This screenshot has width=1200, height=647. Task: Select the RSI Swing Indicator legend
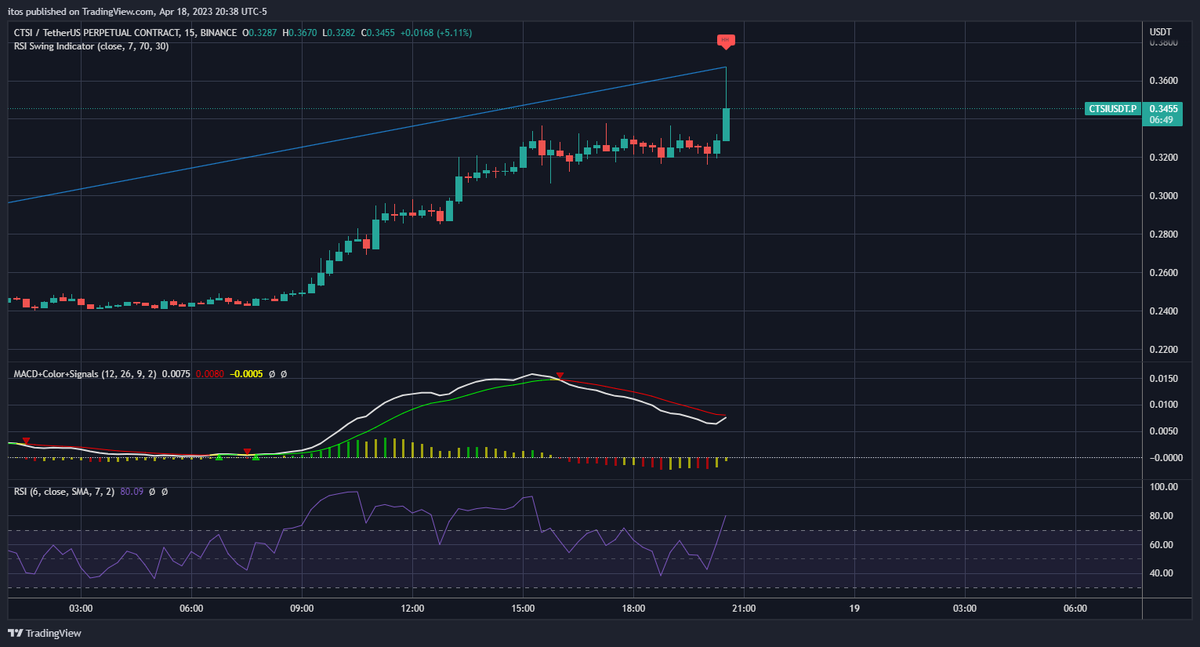tap(91, 46)
